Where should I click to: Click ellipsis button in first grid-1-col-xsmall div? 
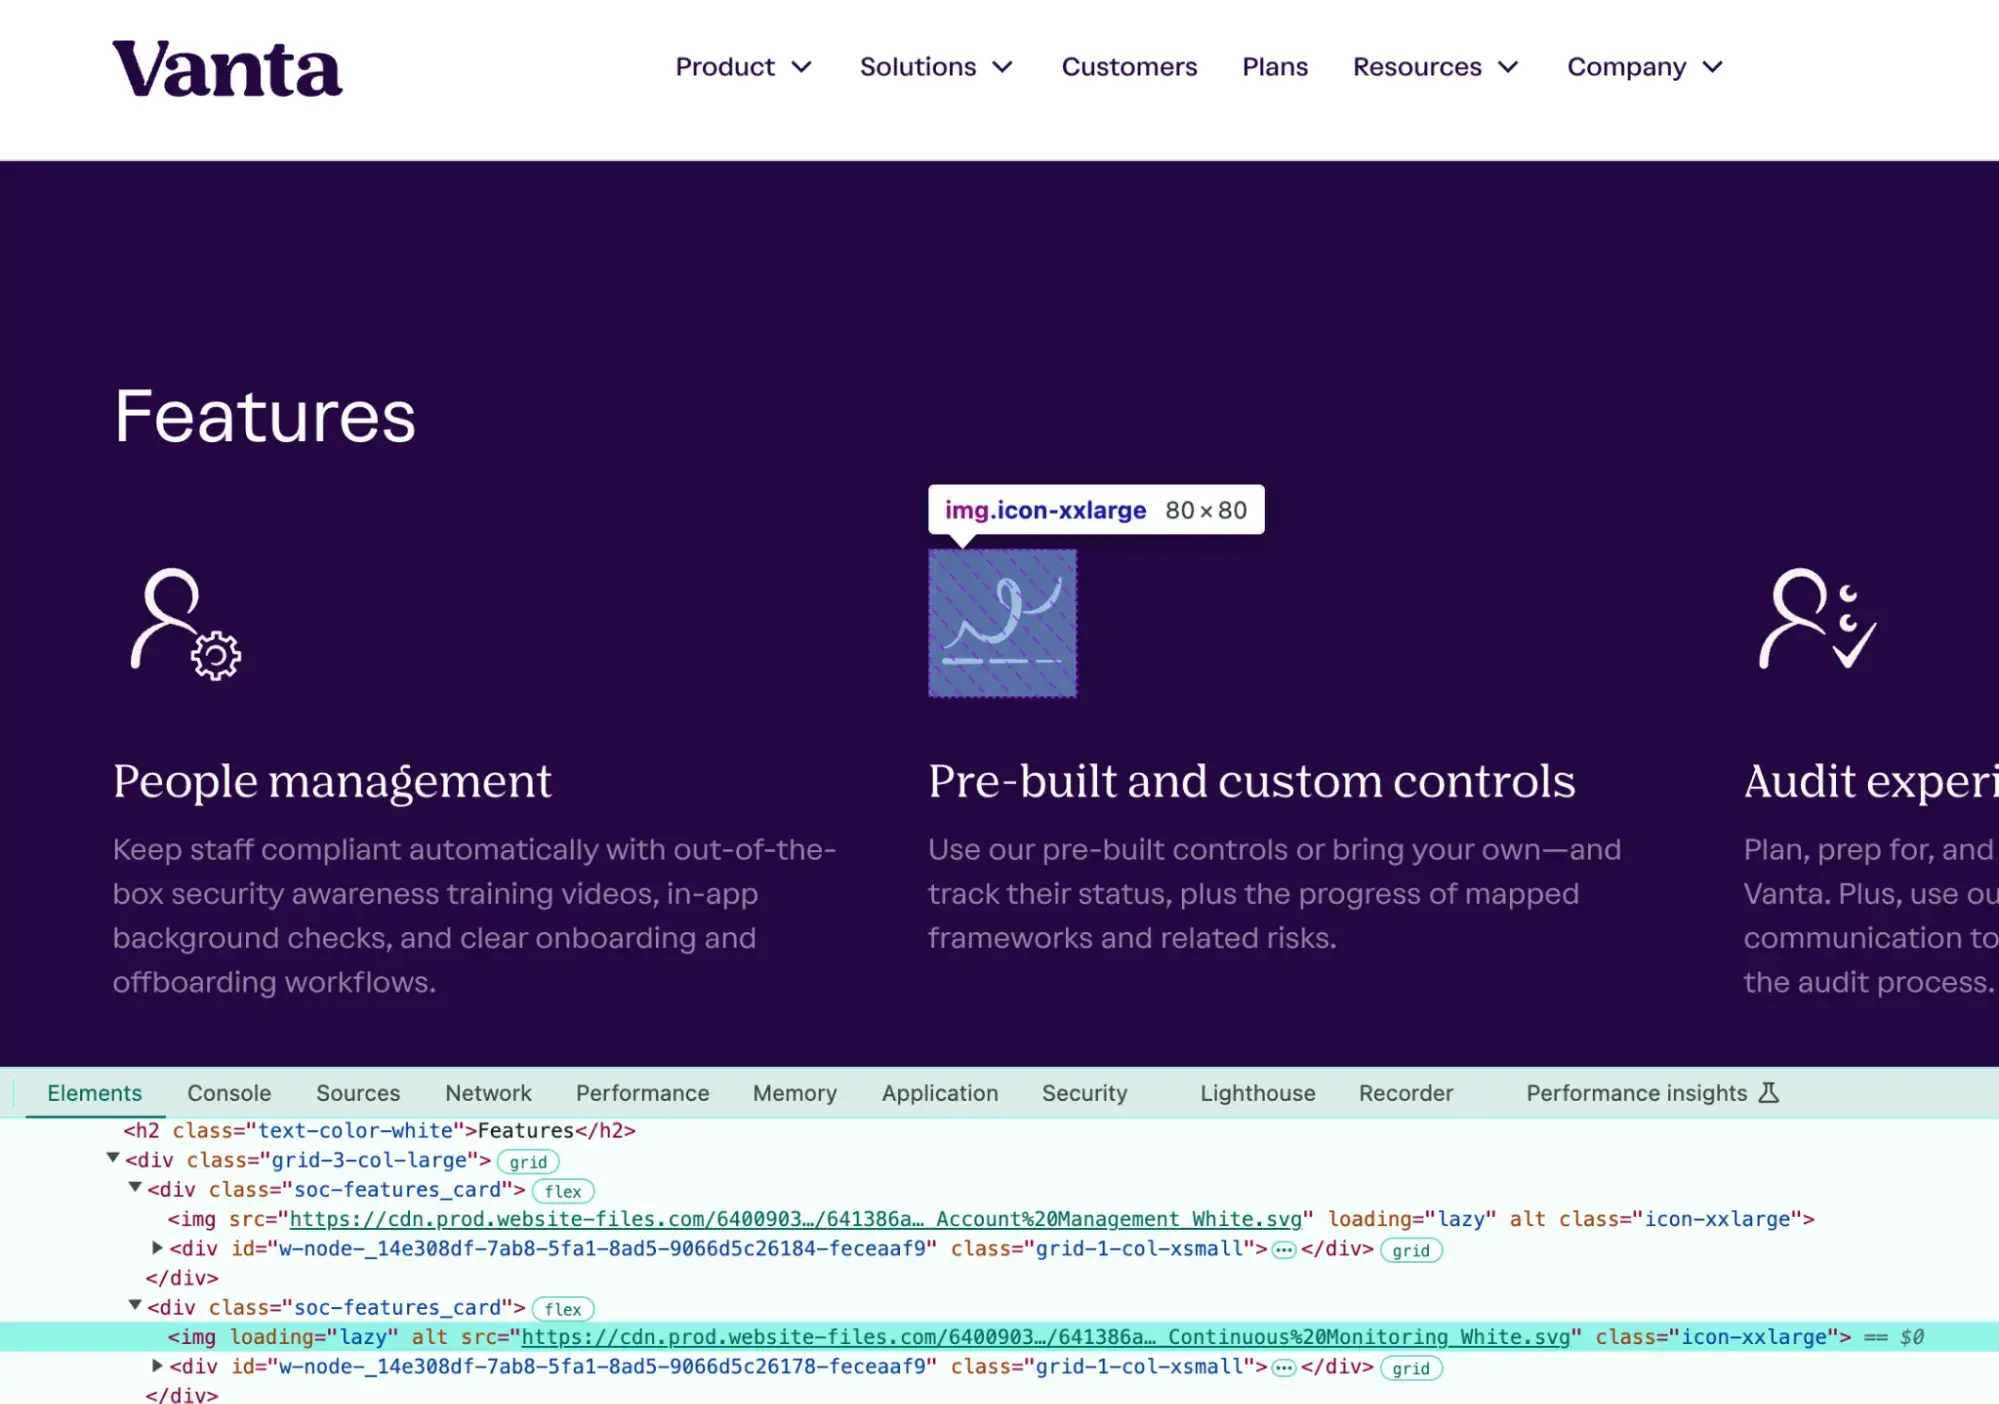pos(1284,1250)
